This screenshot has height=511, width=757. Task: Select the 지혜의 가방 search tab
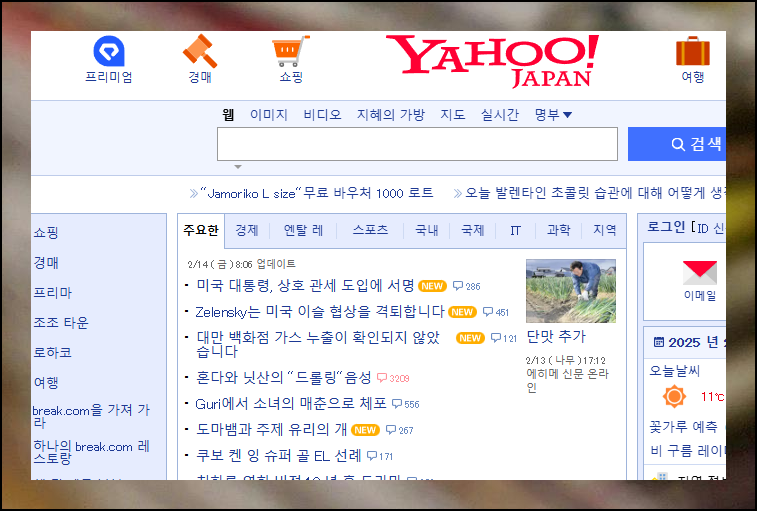[x=391, y=114]
